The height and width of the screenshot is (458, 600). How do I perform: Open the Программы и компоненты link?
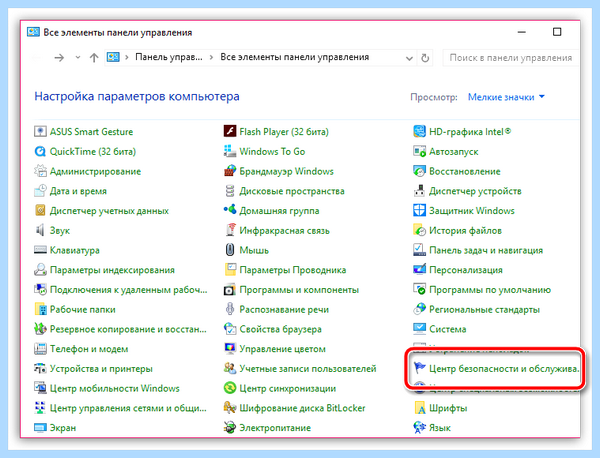tap(299, 290)
